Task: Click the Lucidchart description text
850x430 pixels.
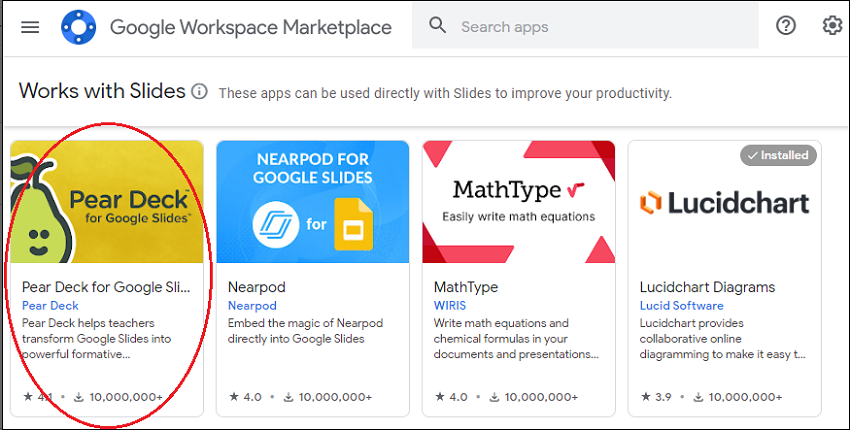Action: click(723, 339)
